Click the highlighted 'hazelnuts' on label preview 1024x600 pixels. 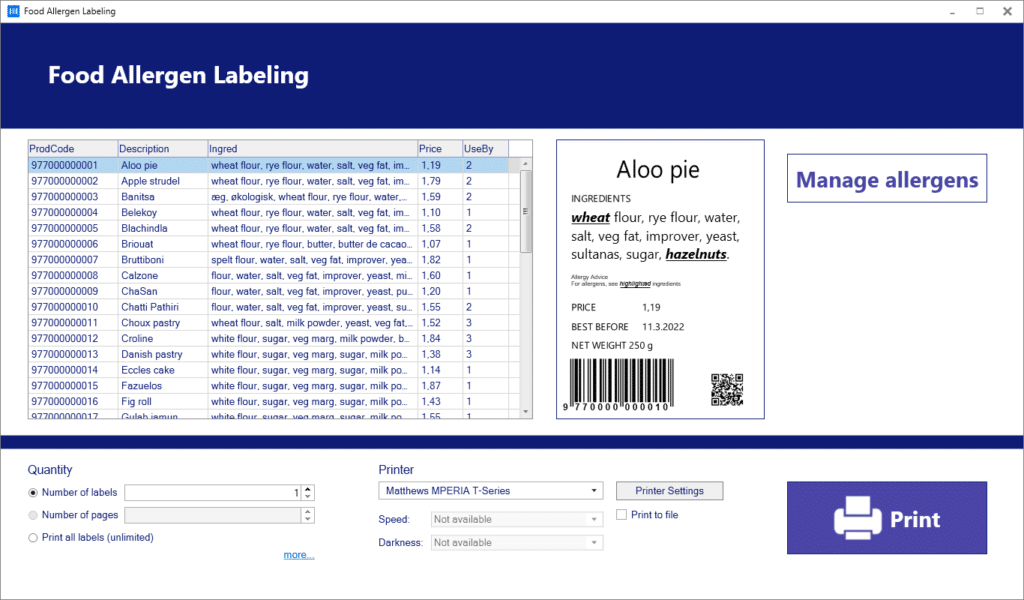(x=696, y=254)
